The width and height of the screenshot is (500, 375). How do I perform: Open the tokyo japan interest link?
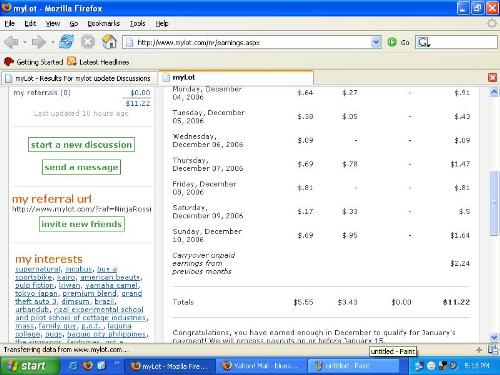37,294
